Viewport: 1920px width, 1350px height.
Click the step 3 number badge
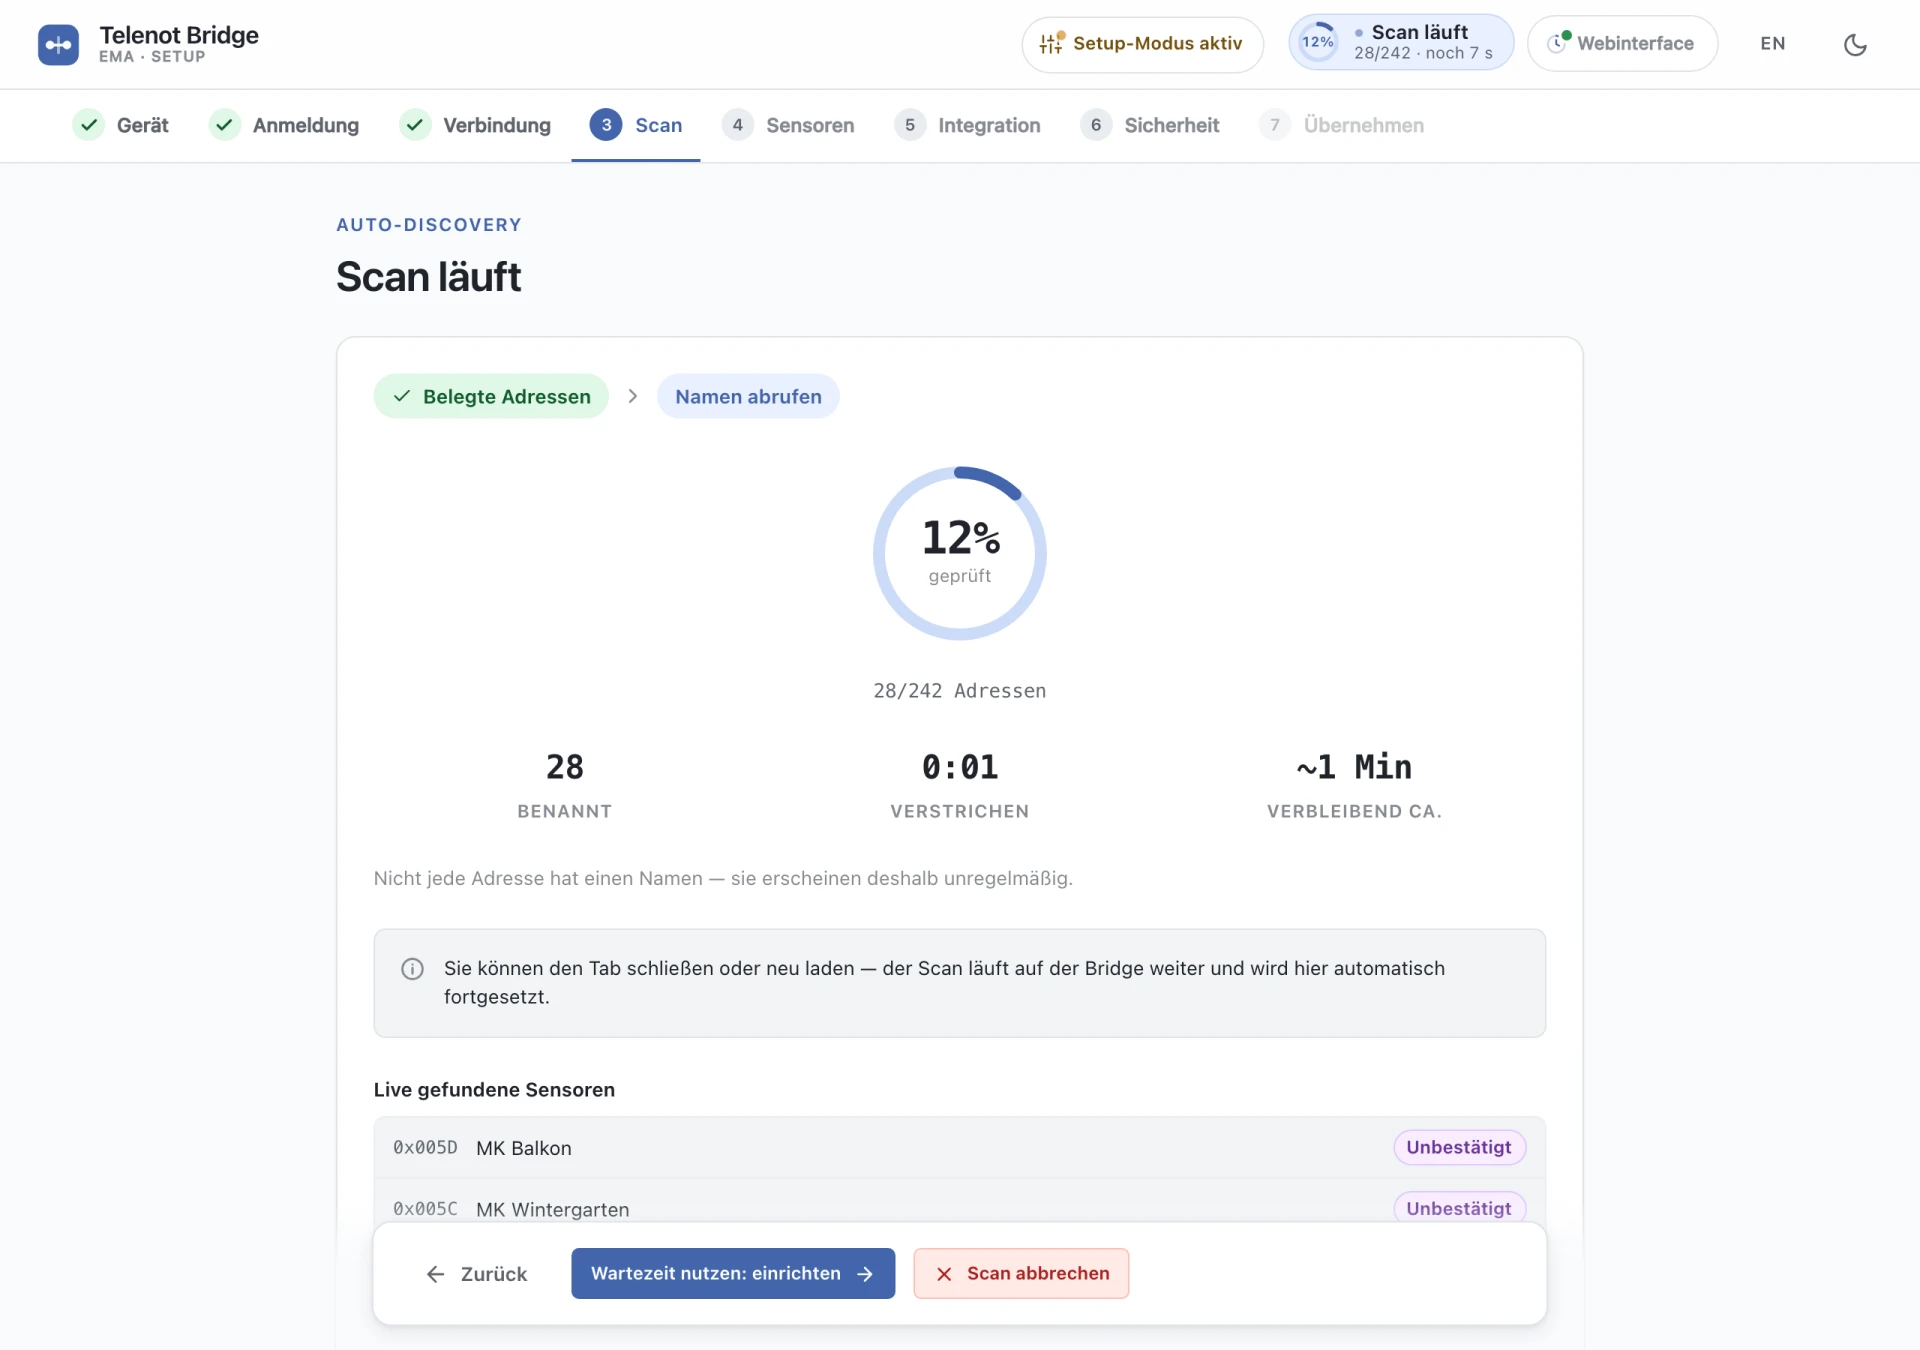pos(606,125)
